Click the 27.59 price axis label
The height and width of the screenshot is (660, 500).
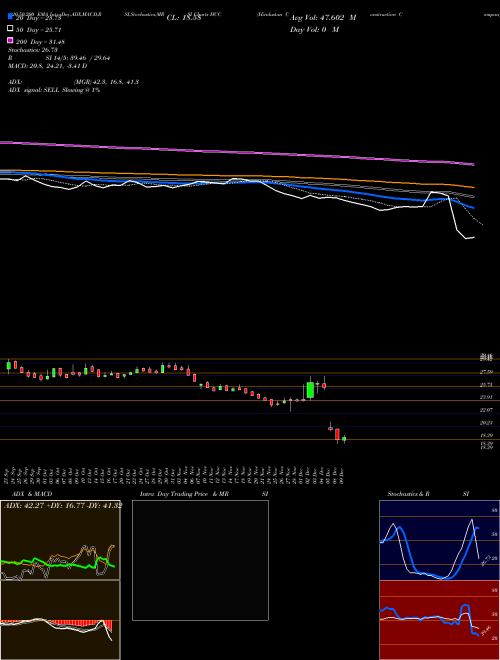(x=486, y=372)
